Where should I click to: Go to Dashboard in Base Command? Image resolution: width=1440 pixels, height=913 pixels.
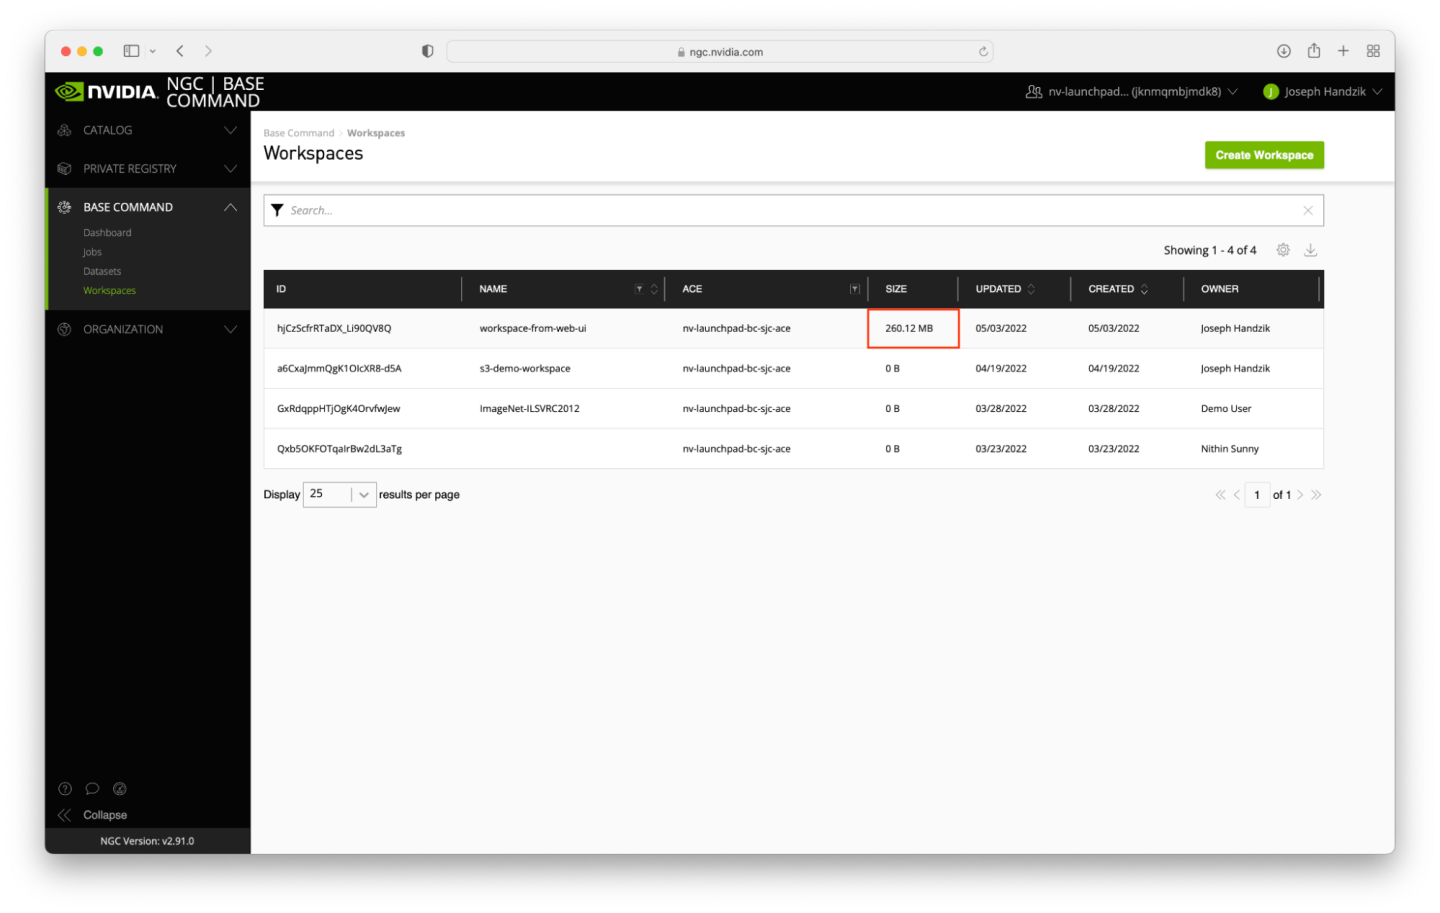pos(107,233)
